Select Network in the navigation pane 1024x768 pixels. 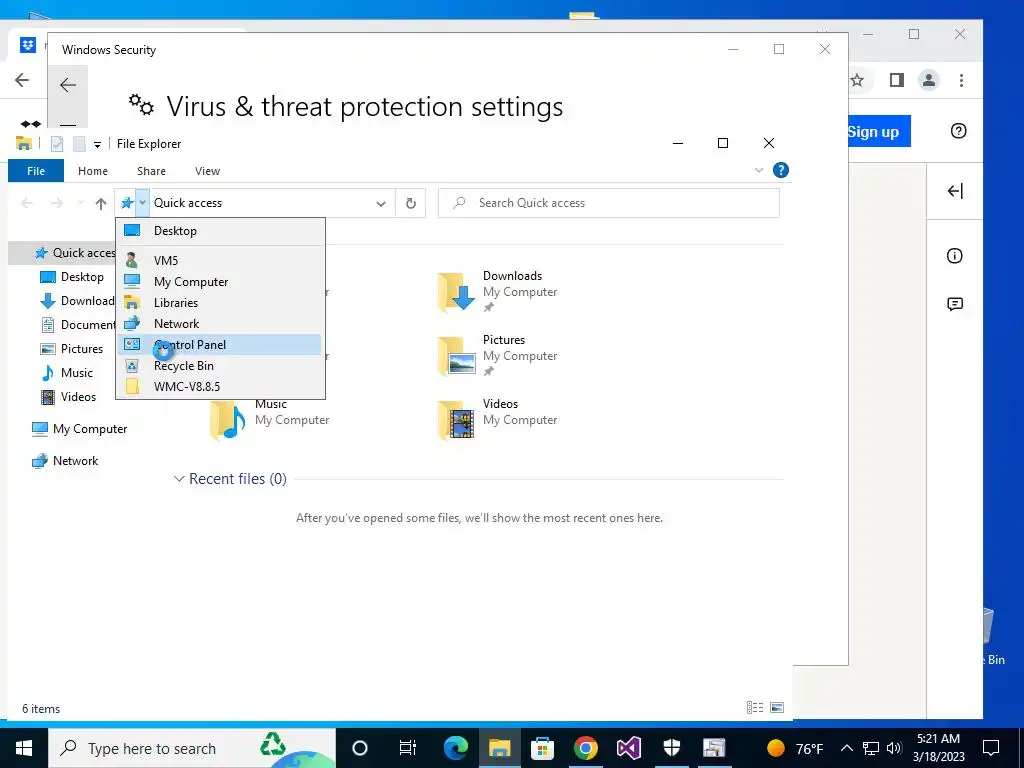65,461
